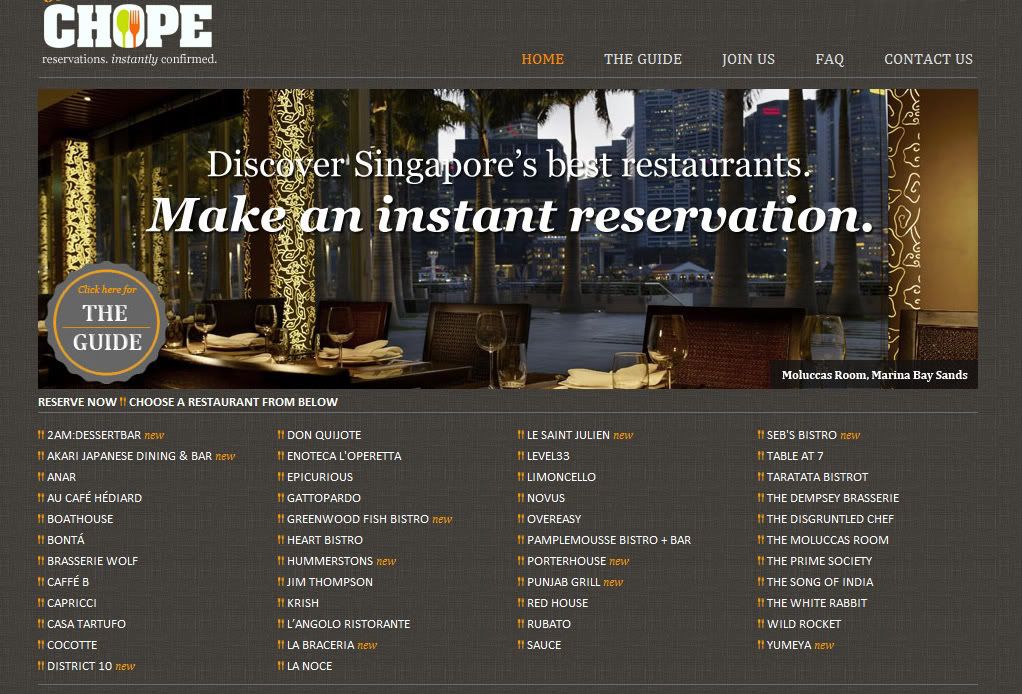Choose Punjab Grill restaurant
Viewport: 1022px width, 694px height.
point(563,582)
